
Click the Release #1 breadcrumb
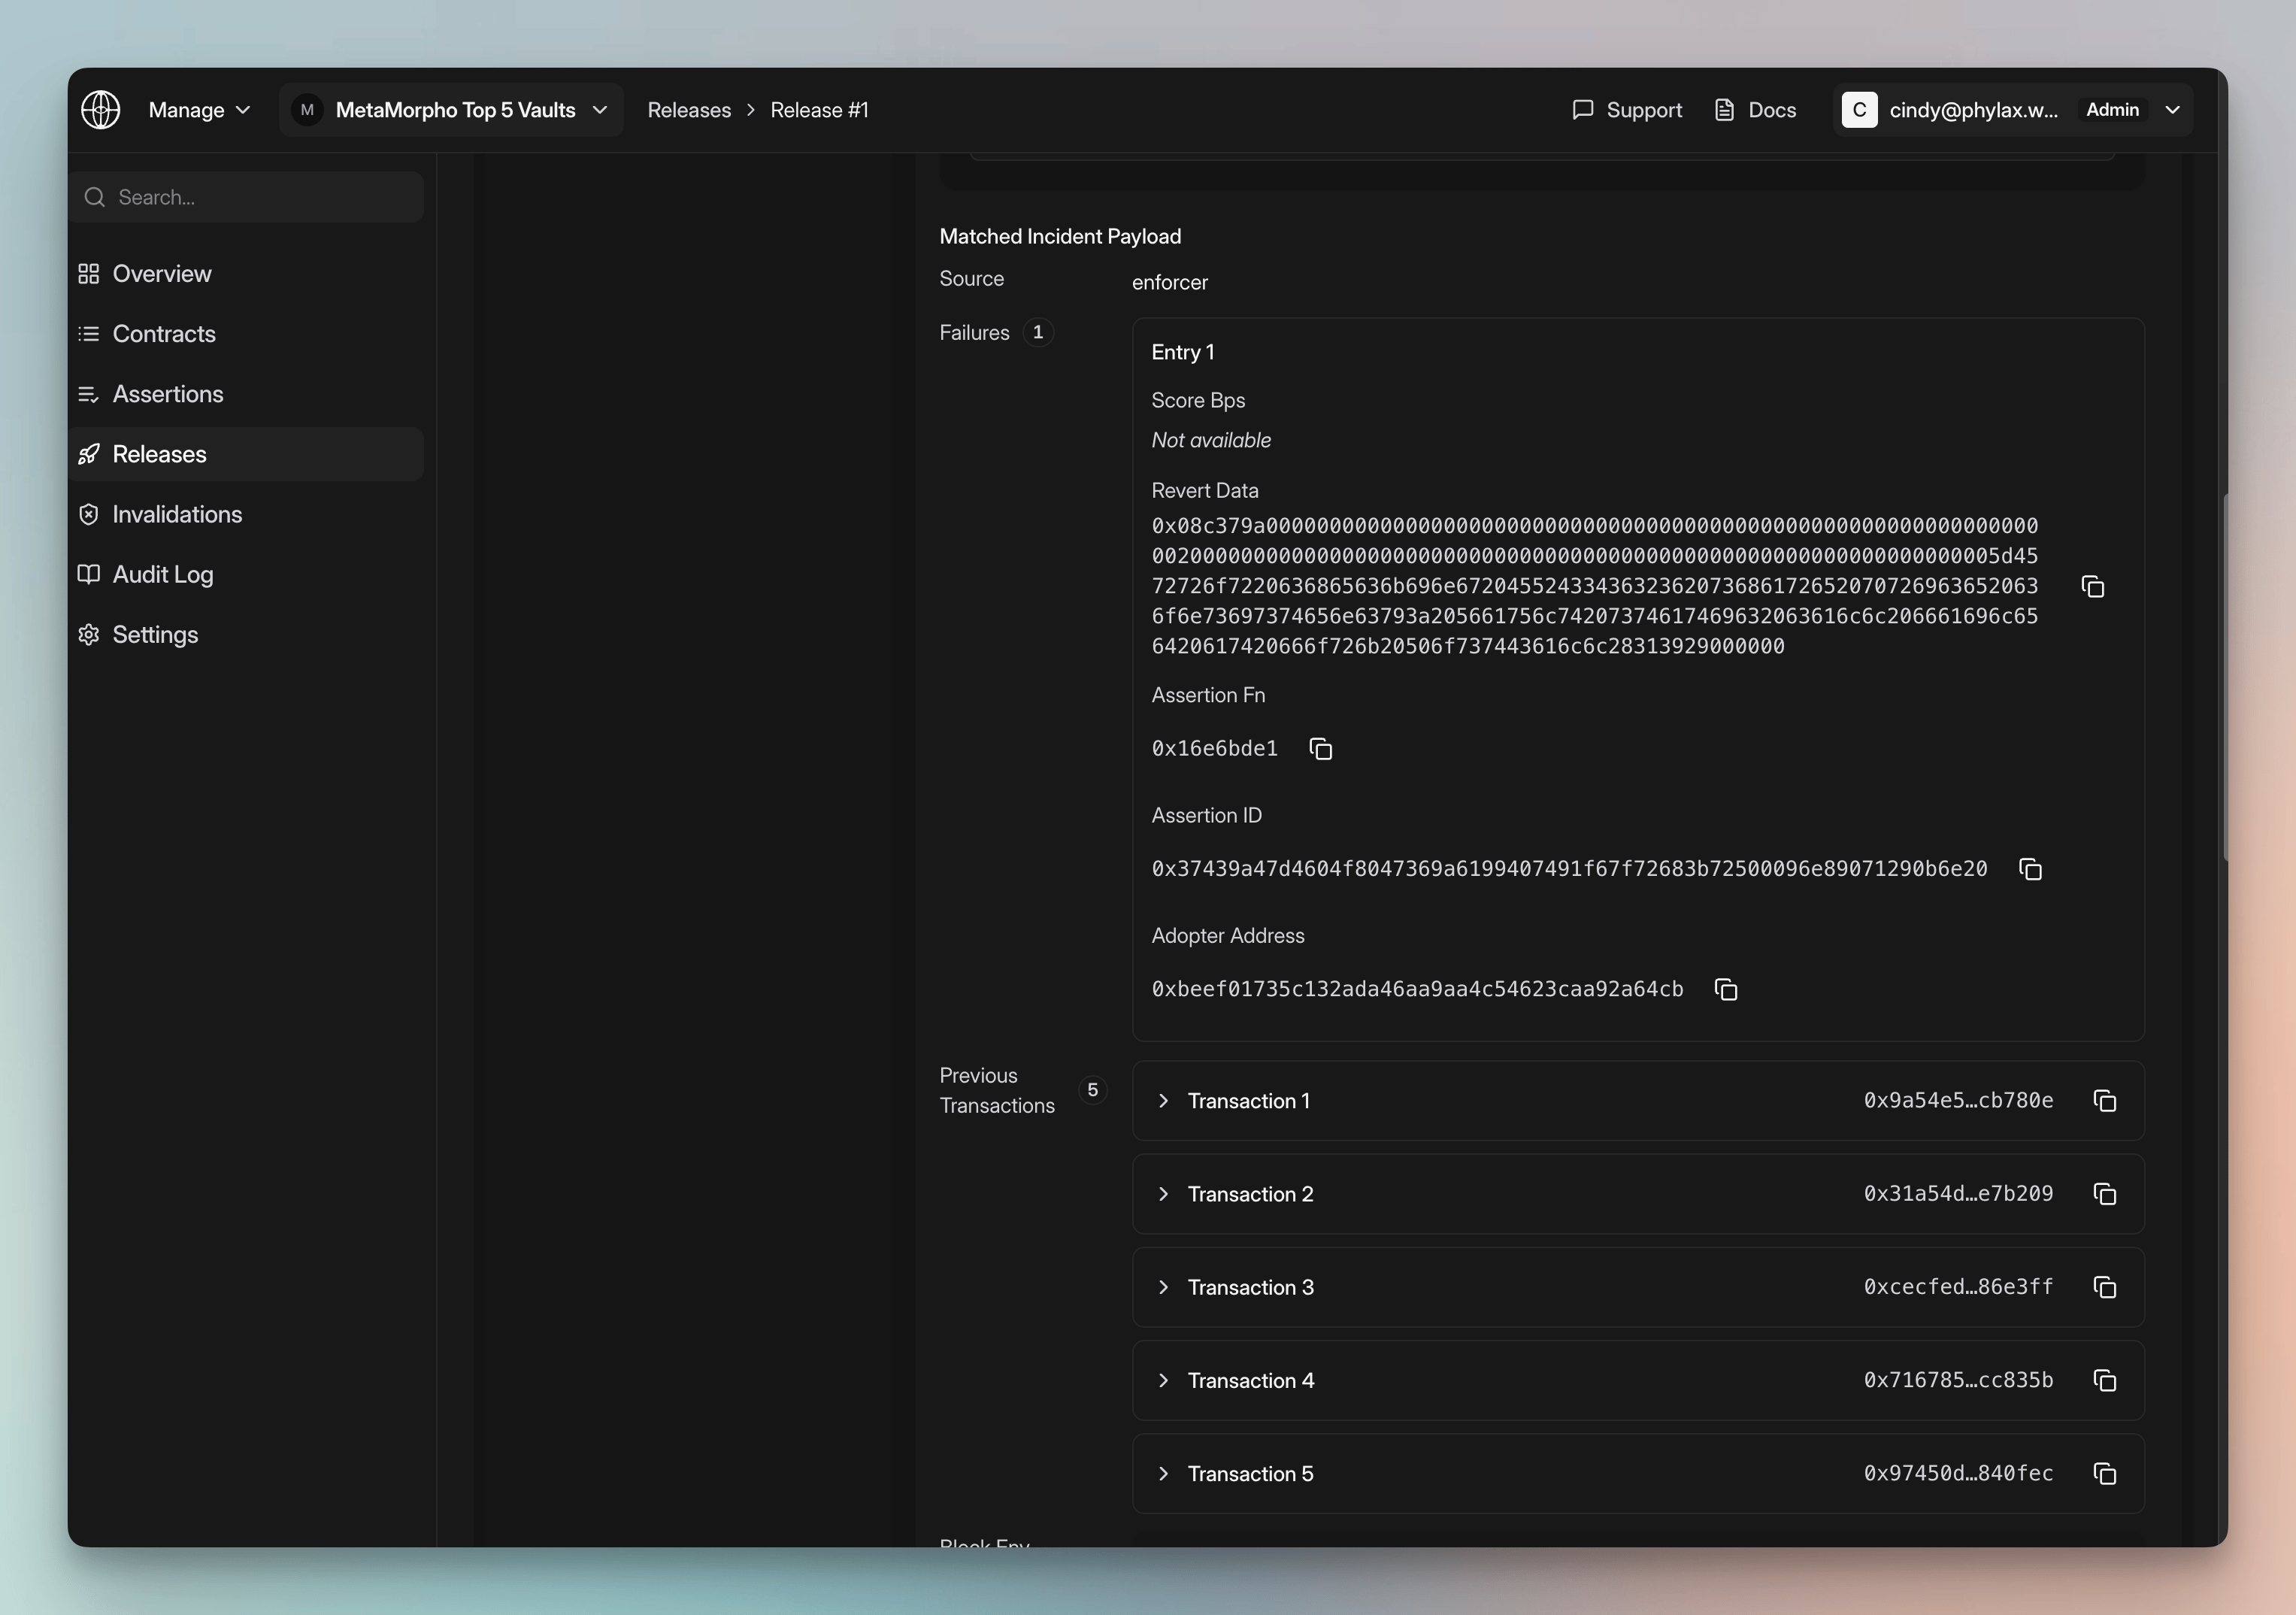pos(819,110)
